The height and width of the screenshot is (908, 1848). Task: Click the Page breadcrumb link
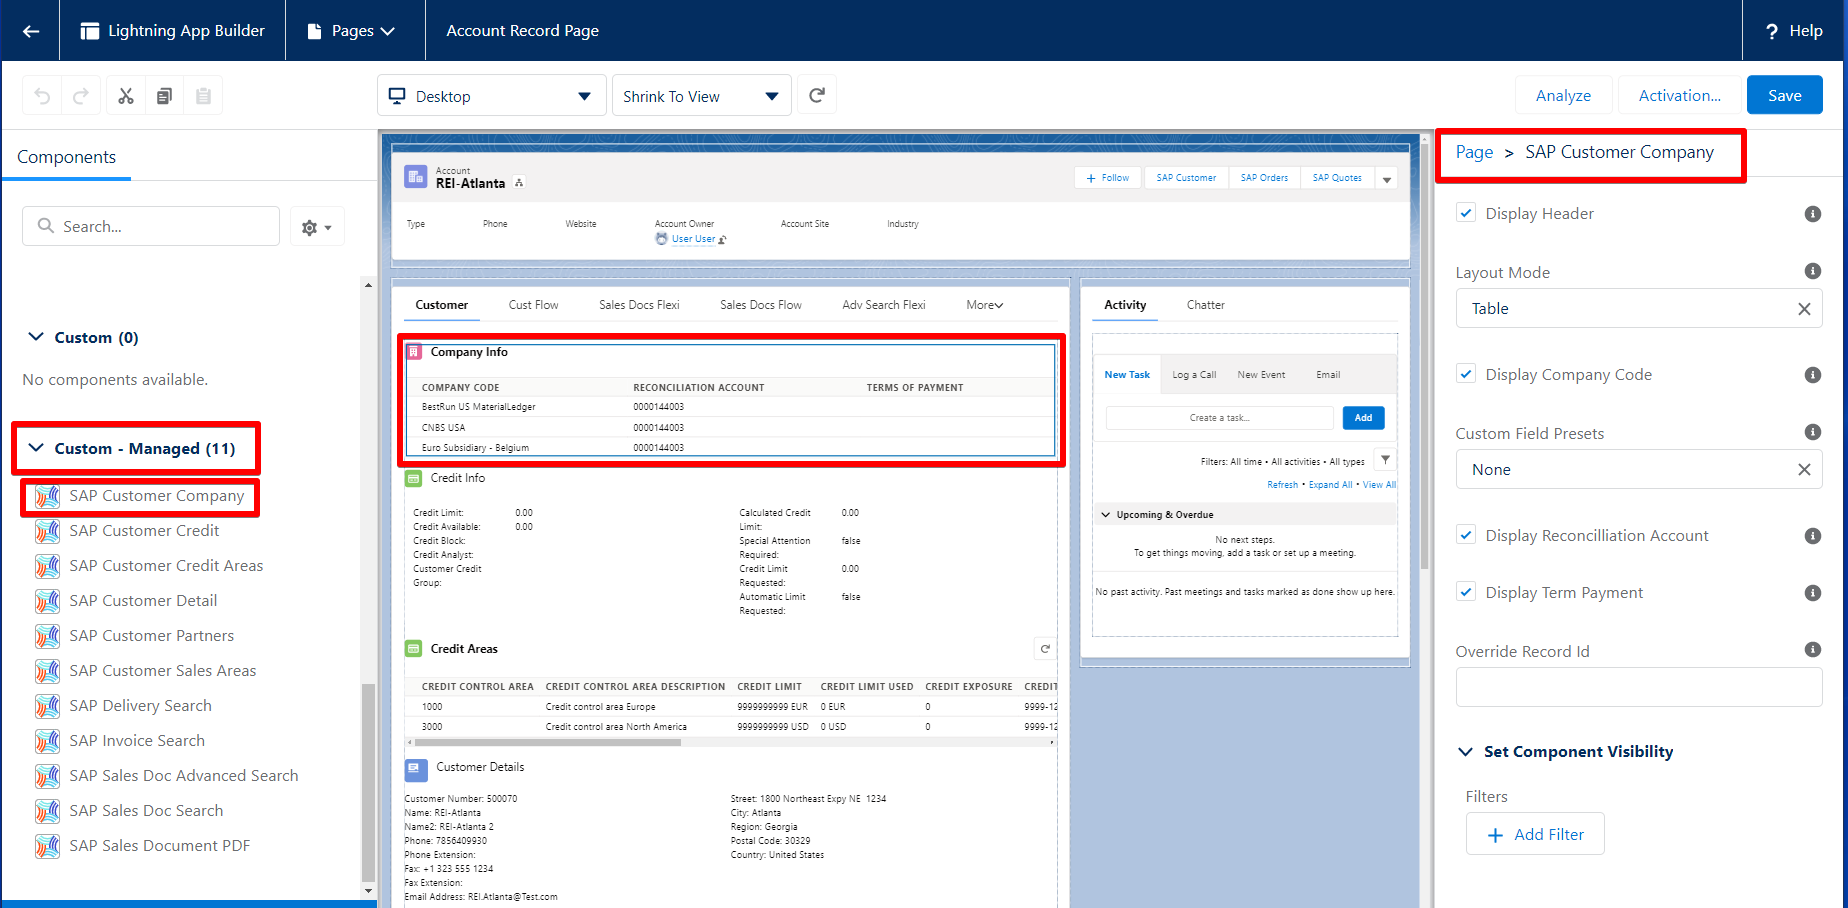[x=1474, y=152]
